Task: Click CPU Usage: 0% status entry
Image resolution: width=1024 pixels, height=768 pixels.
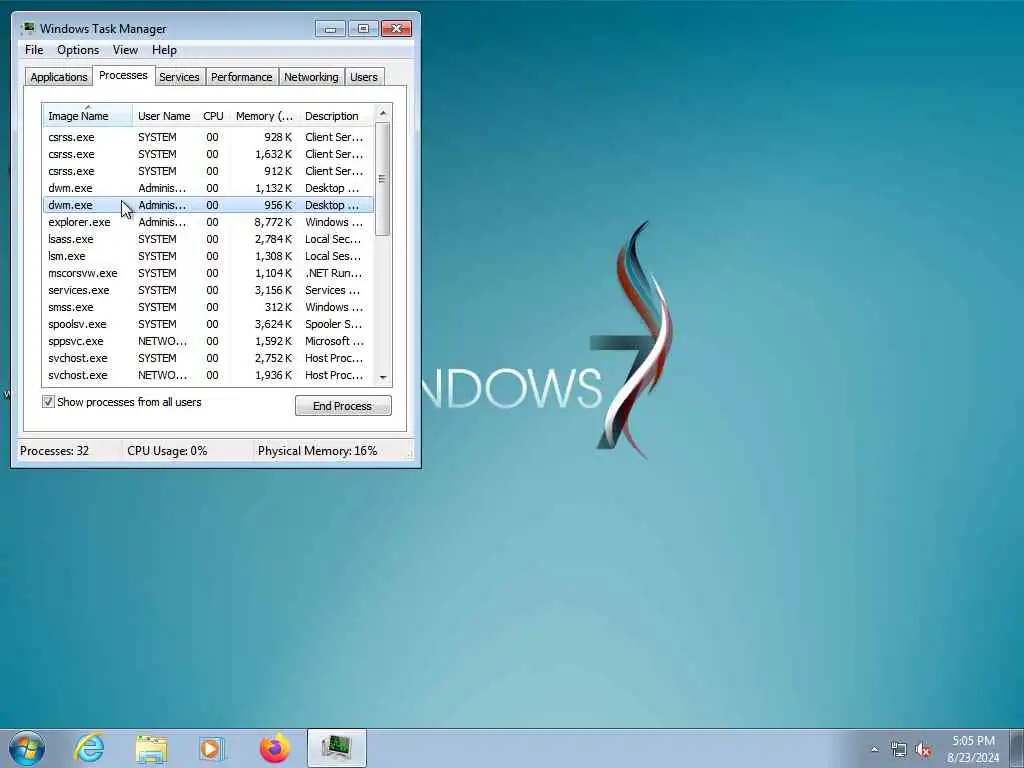Action: click(x=167, y=451)
